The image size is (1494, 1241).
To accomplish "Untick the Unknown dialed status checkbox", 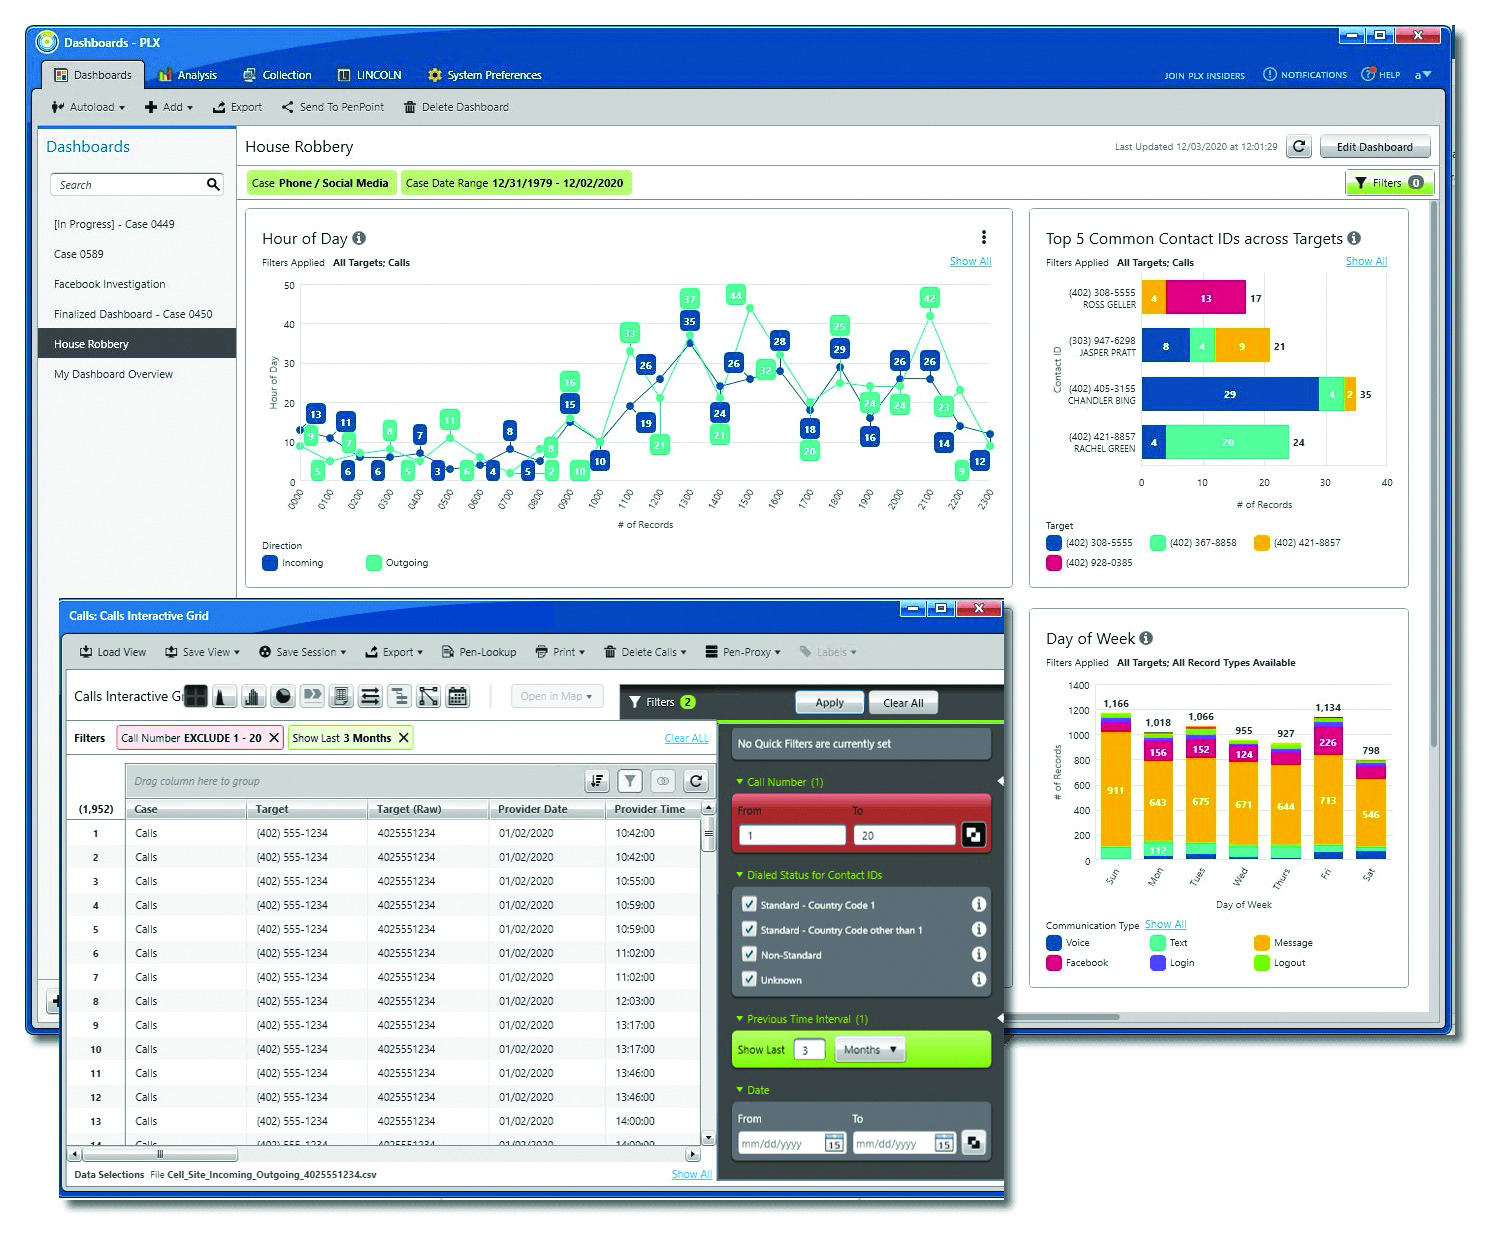I will point(749,979).
